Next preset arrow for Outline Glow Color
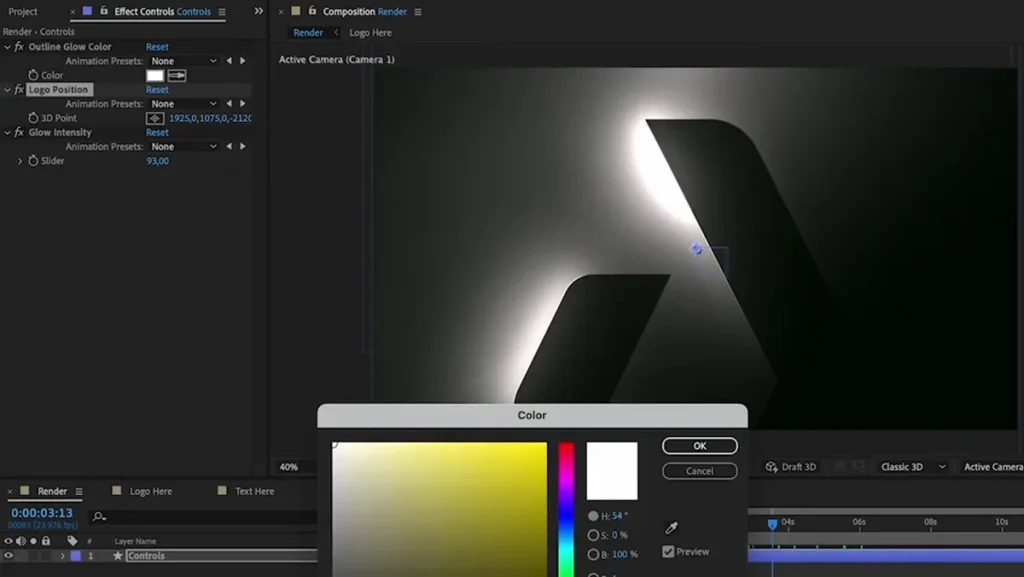1024x577 pixels. click(x=243, y=61)
